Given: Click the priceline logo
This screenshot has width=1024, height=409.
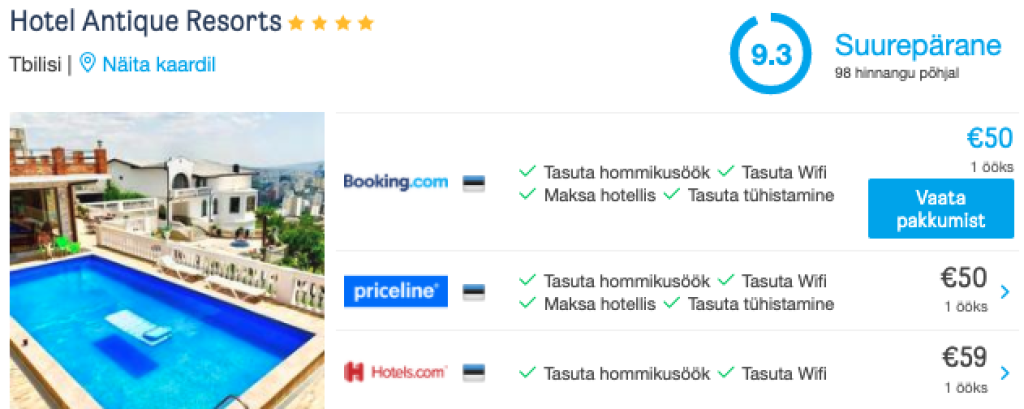Looking at the screenshot, I should tap(395, 292).
